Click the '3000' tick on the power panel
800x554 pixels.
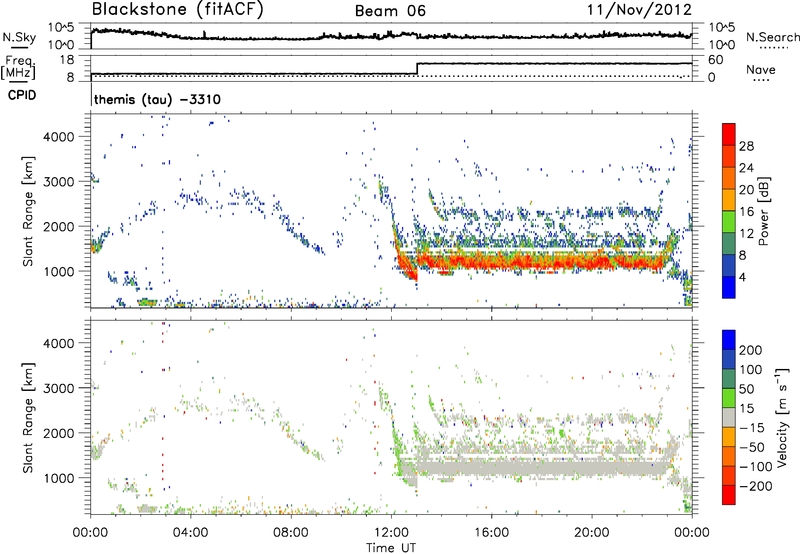(59, 182)
